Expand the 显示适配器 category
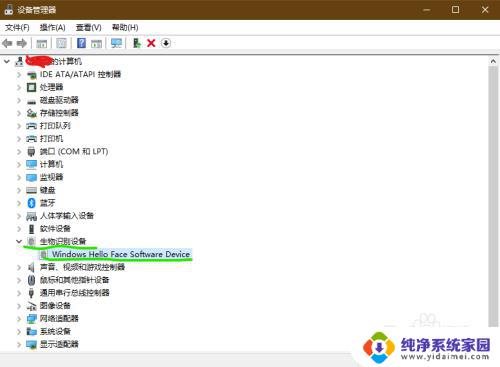Viewport: 500px width, 367px height. [19, 344]
